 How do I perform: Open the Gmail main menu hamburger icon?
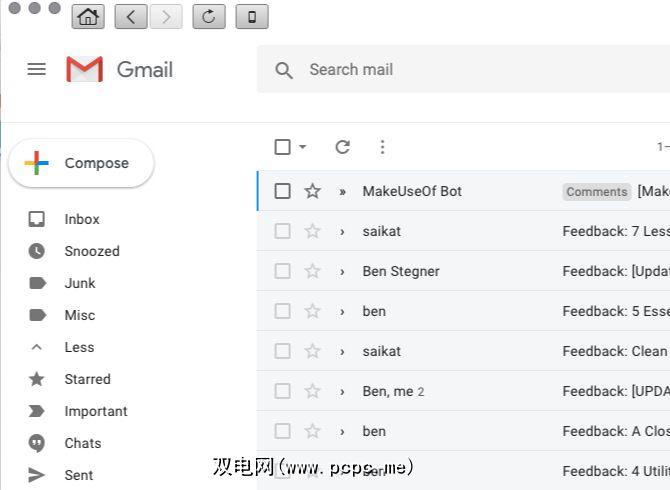click(x=37, y=69)
